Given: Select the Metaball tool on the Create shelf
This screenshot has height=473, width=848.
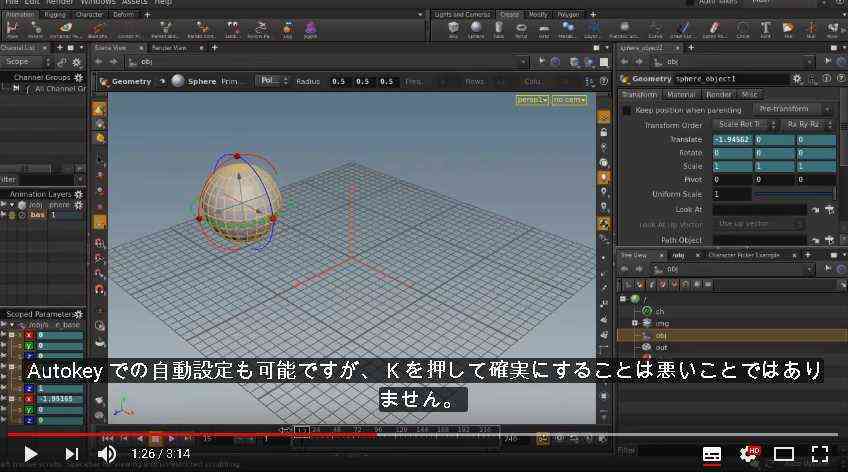Looking at the screenshot, I should [x=567, y=29].
